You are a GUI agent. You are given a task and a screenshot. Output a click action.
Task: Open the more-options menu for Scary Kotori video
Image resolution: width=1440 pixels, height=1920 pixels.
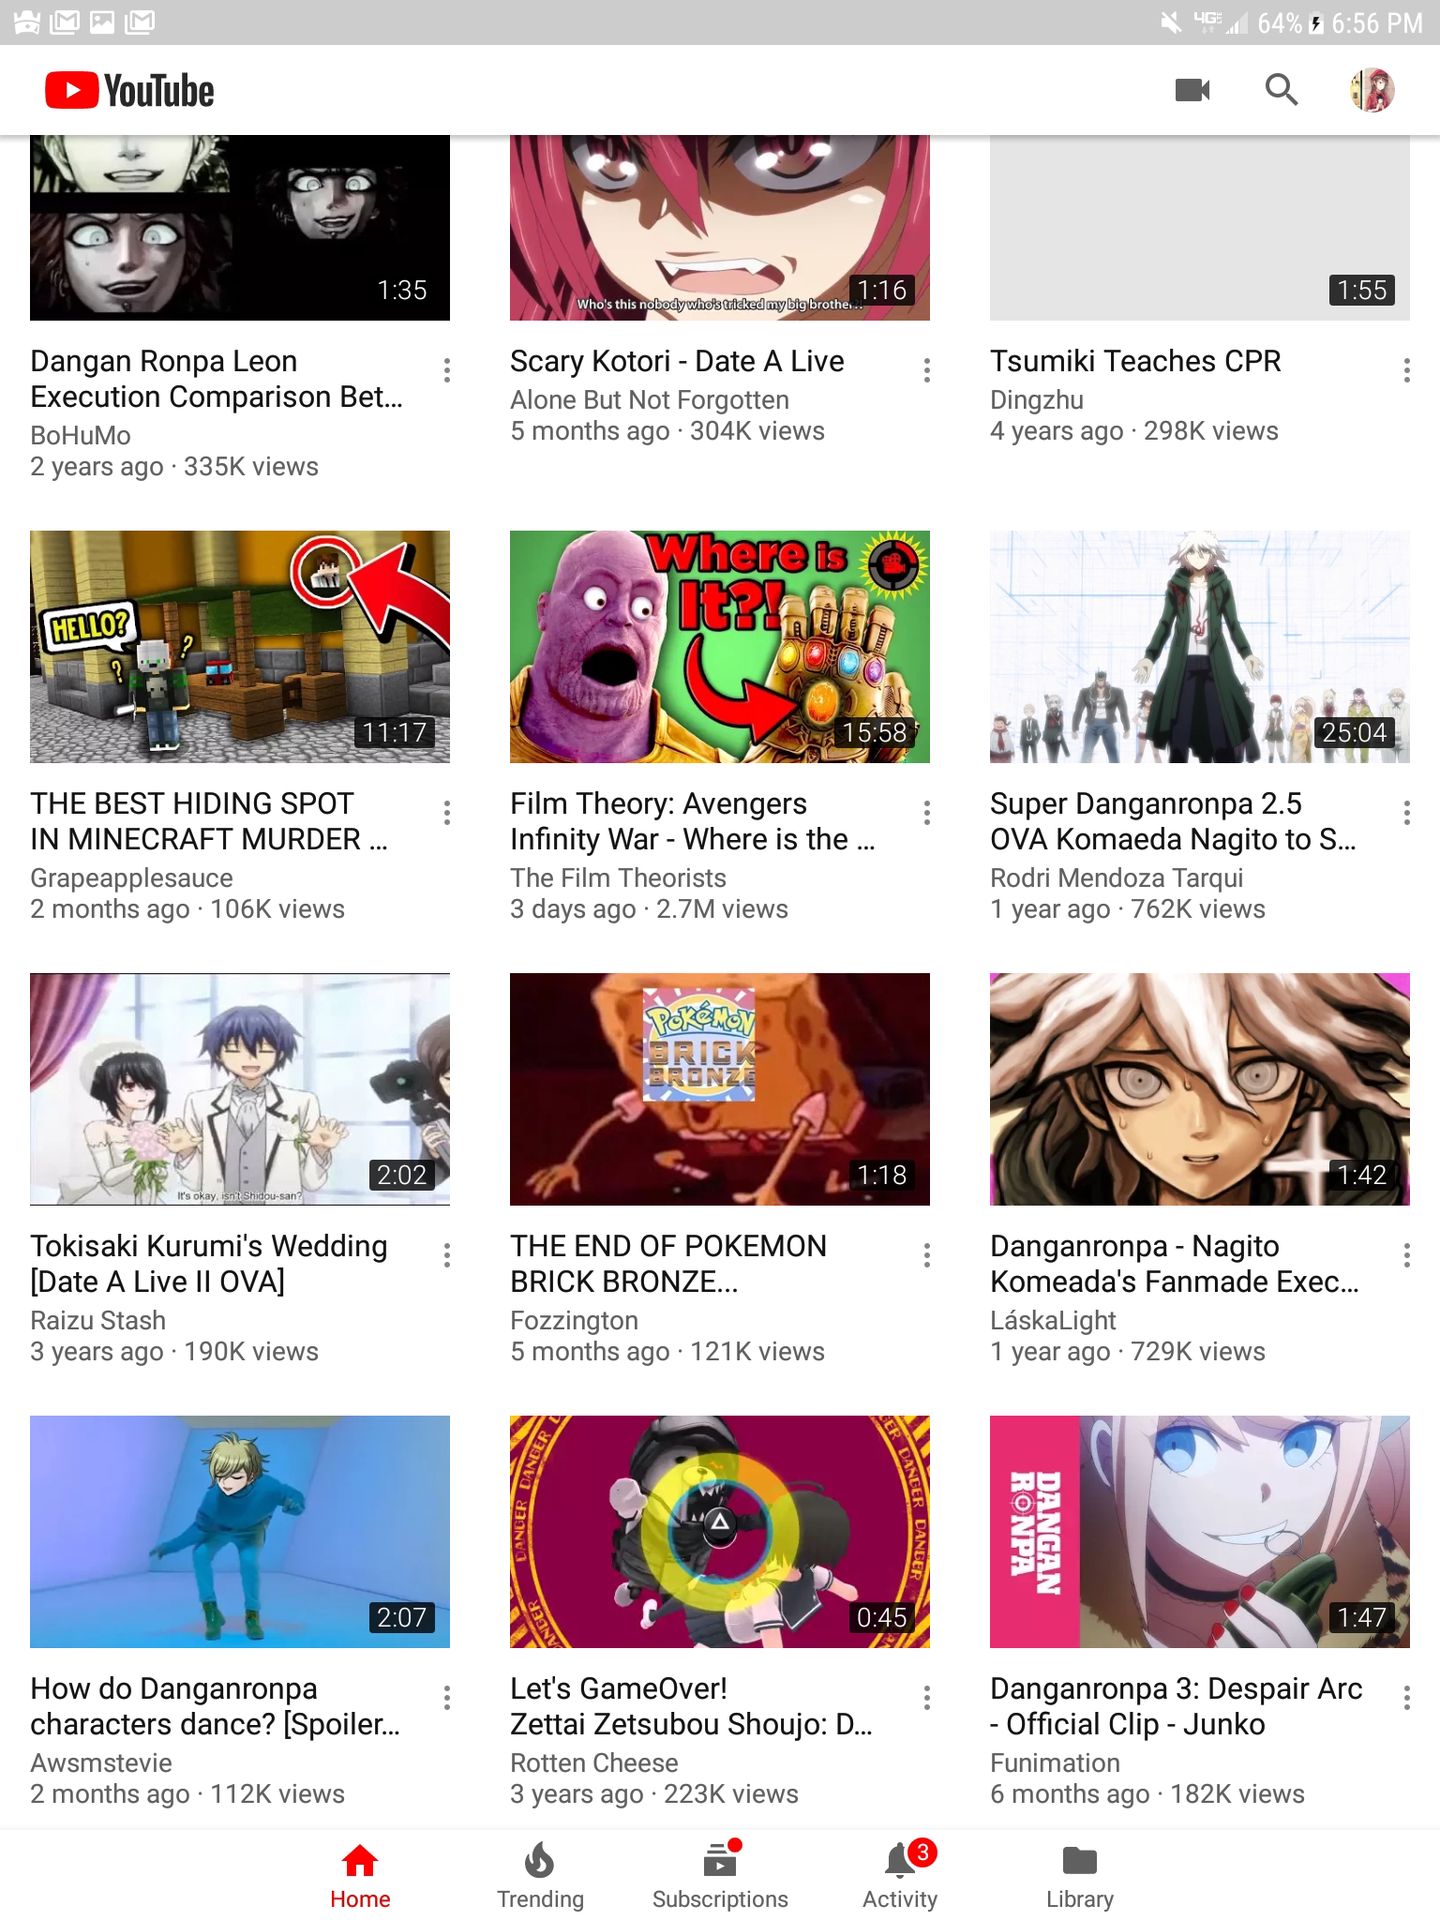(927, 370)
